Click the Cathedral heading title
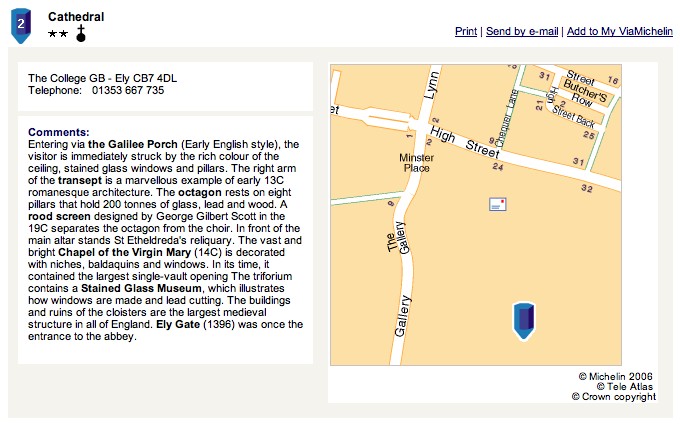The width and height of the screenshot is (680, 426). 76,16
